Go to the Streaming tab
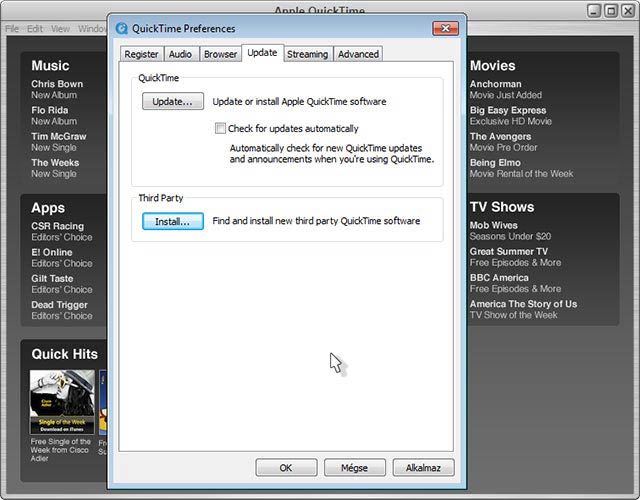The image size is (640, 500). pyautogui.click(x=308, y=54)
